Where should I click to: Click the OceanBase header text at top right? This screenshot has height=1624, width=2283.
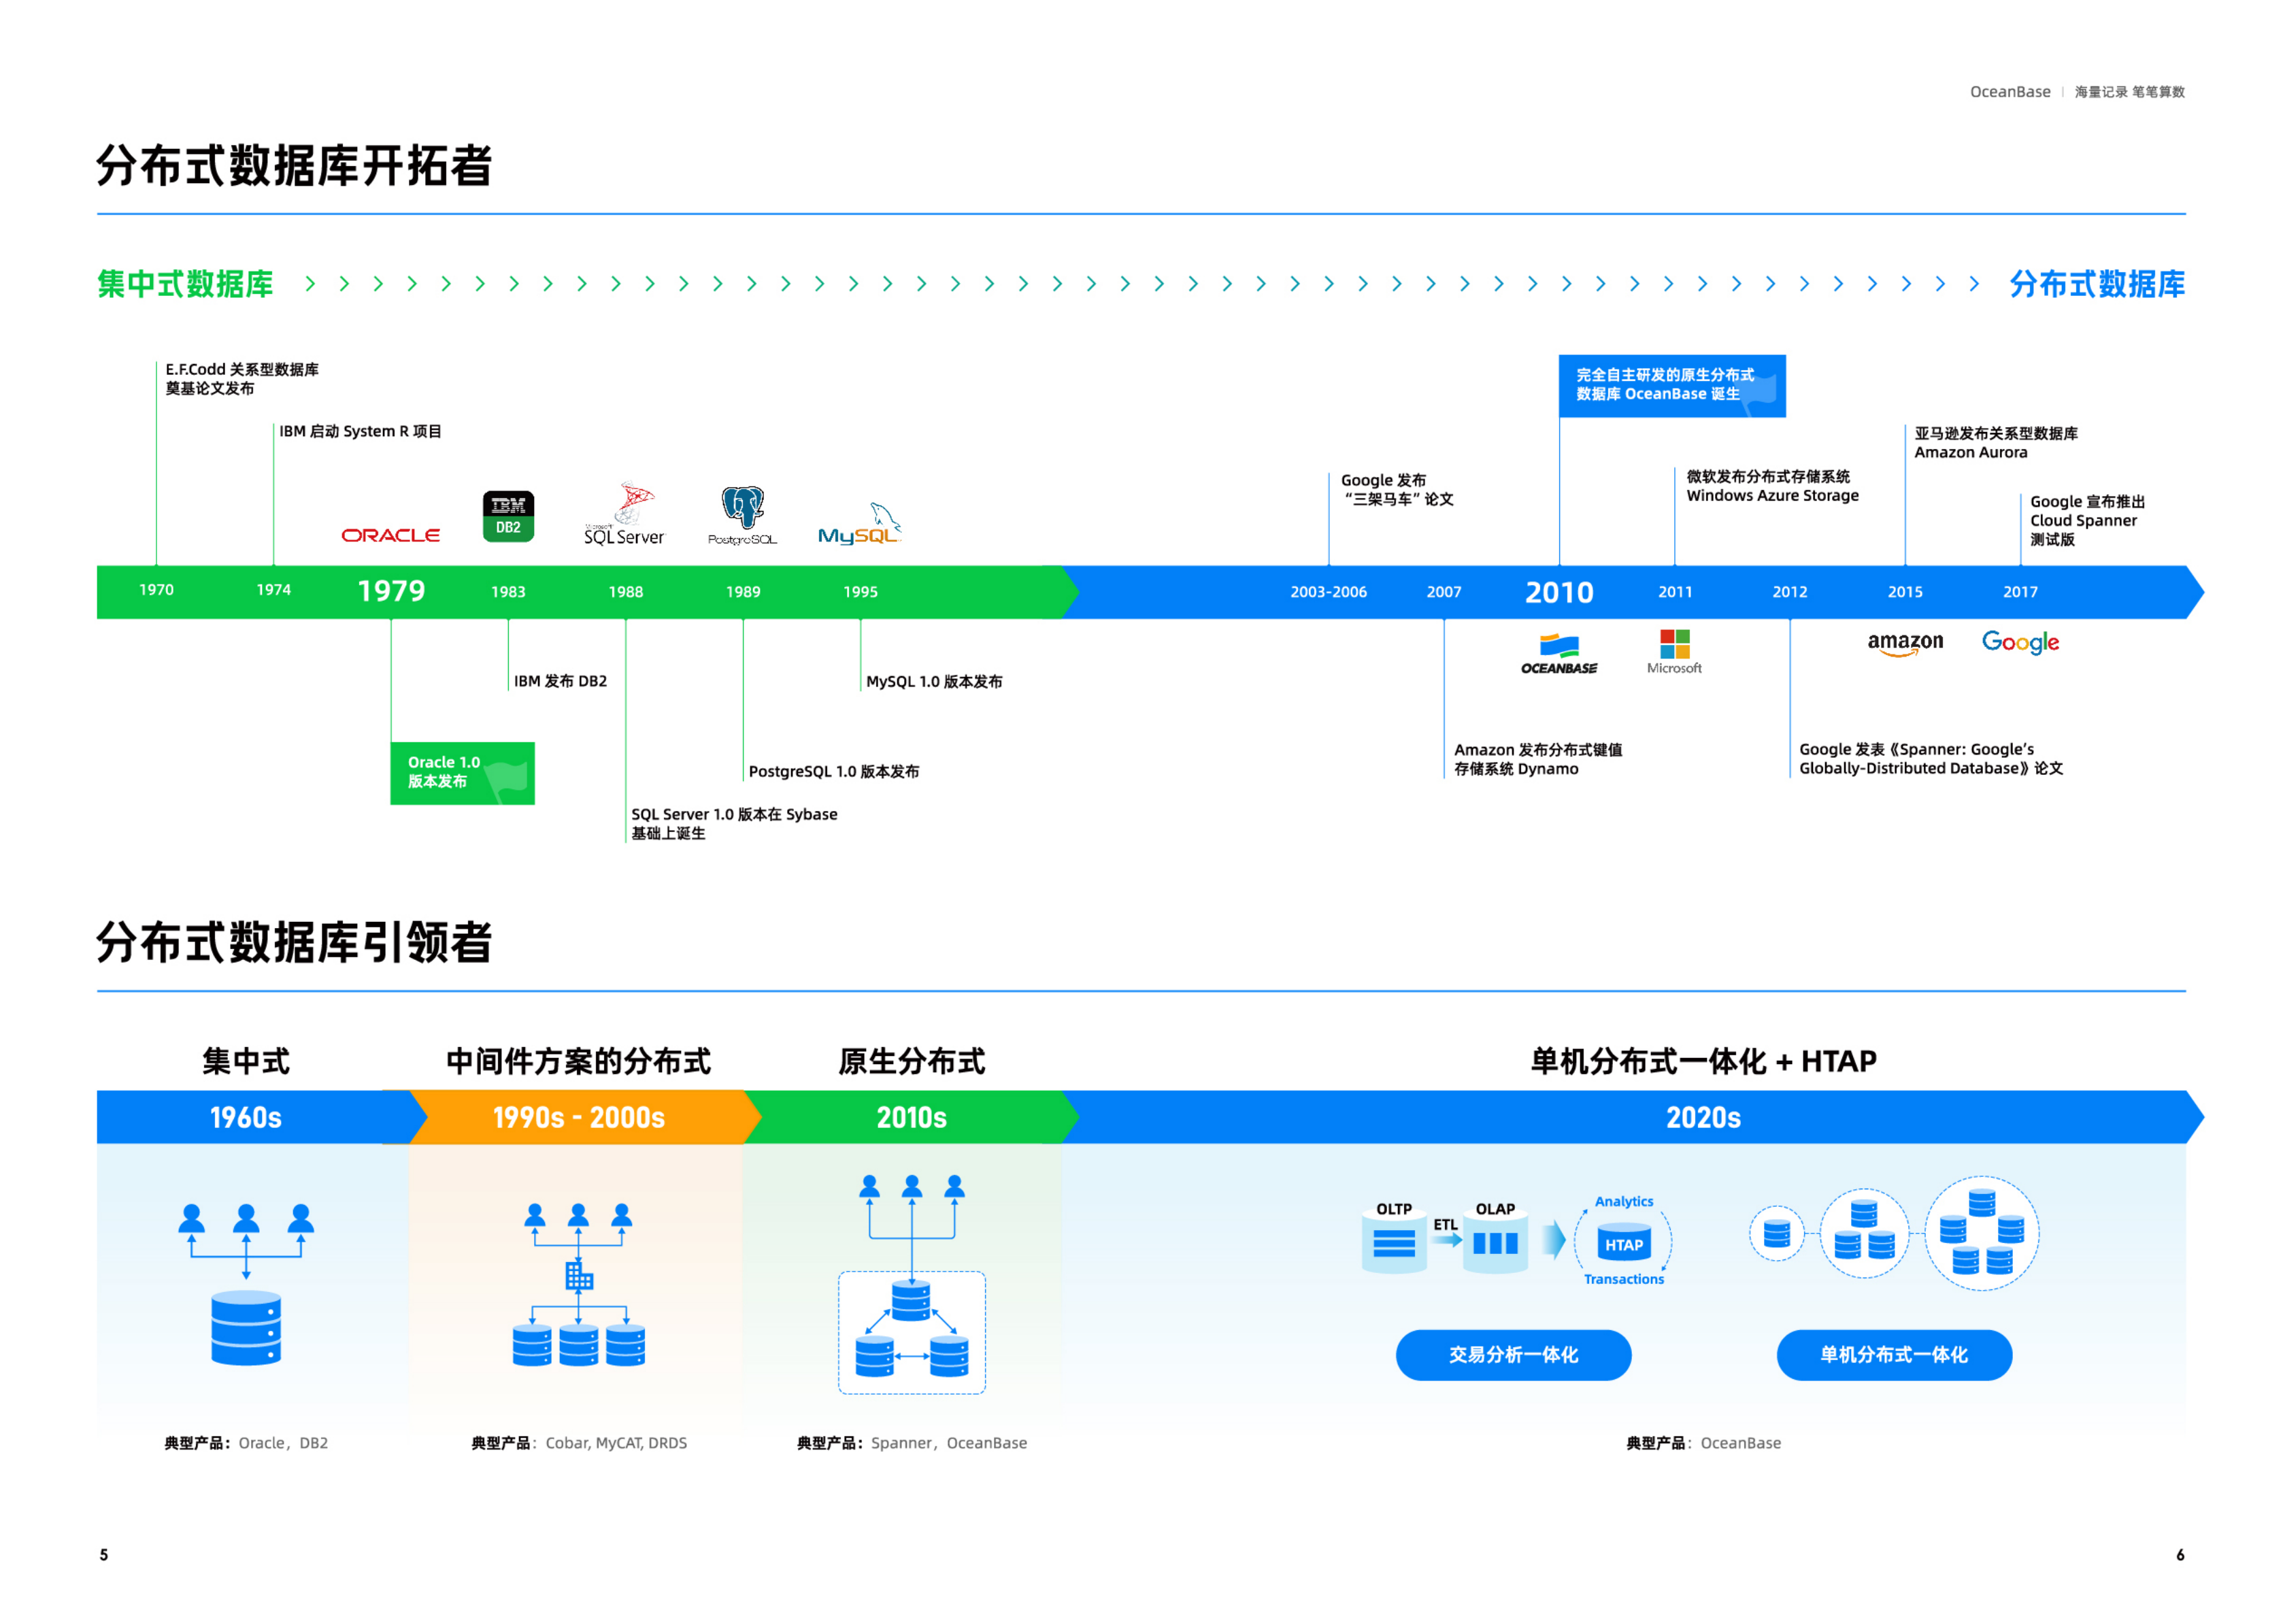click(2009, 92)
